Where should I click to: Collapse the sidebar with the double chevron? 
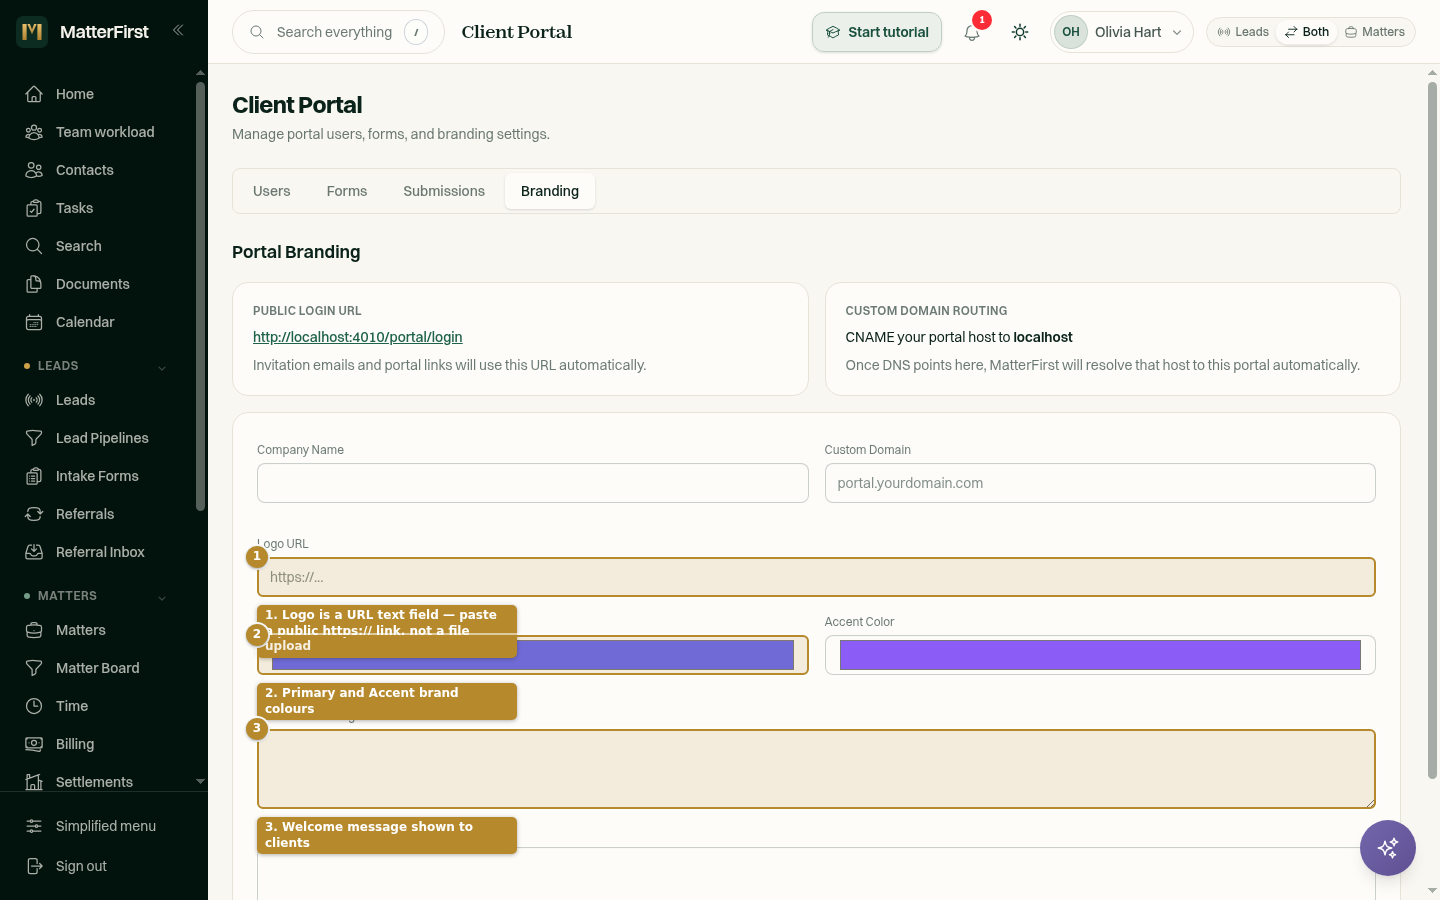[178, 30]
